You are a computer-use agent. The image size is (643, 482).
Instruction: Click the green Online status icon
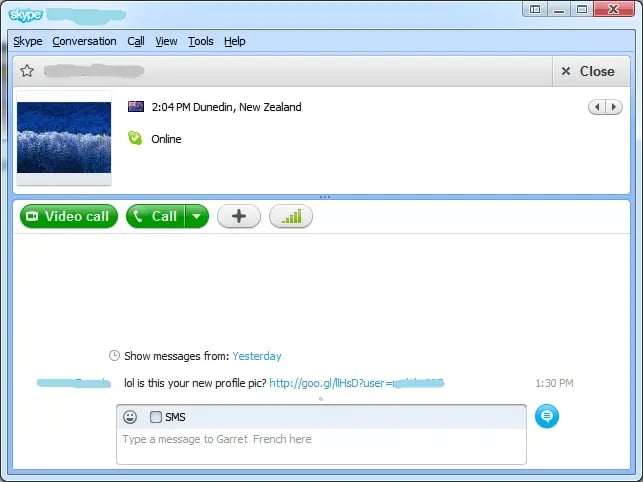coord(135,139)
